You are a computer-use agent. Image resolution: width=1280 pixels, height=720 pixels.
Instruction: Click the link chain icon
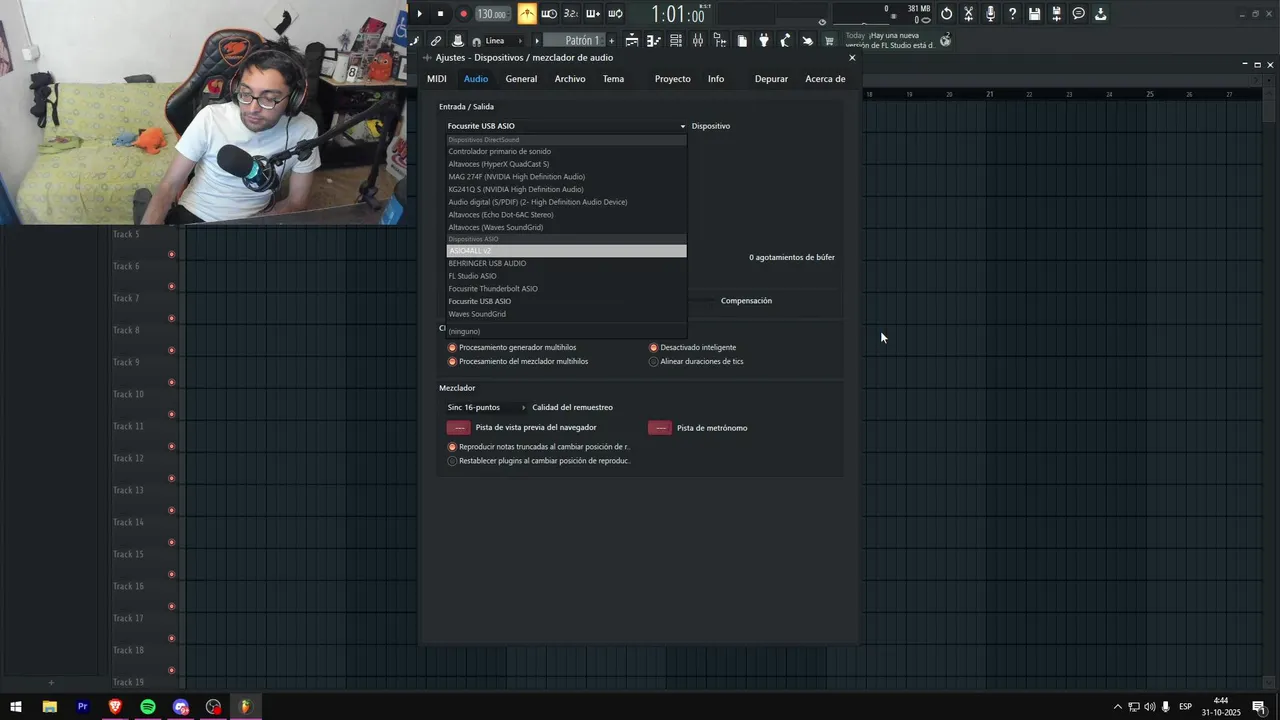point(436,41)
